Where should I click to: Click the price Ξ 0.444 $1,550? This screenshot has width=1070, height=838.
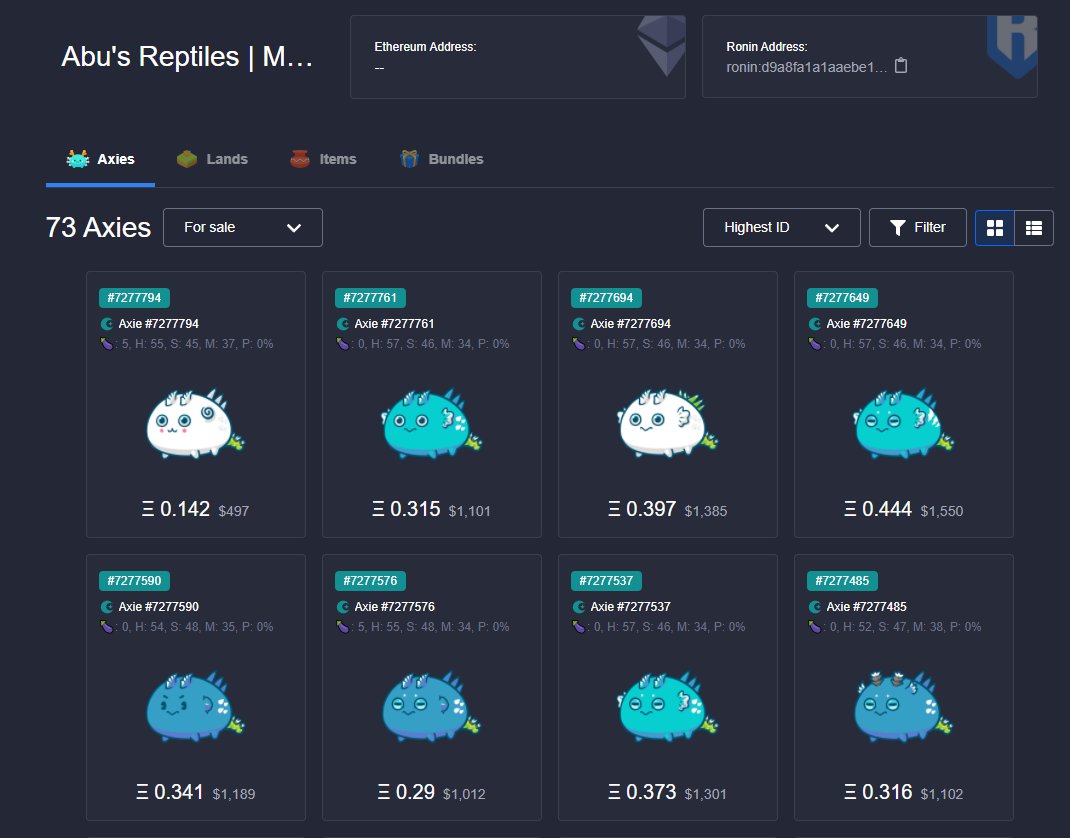[903, 509]
